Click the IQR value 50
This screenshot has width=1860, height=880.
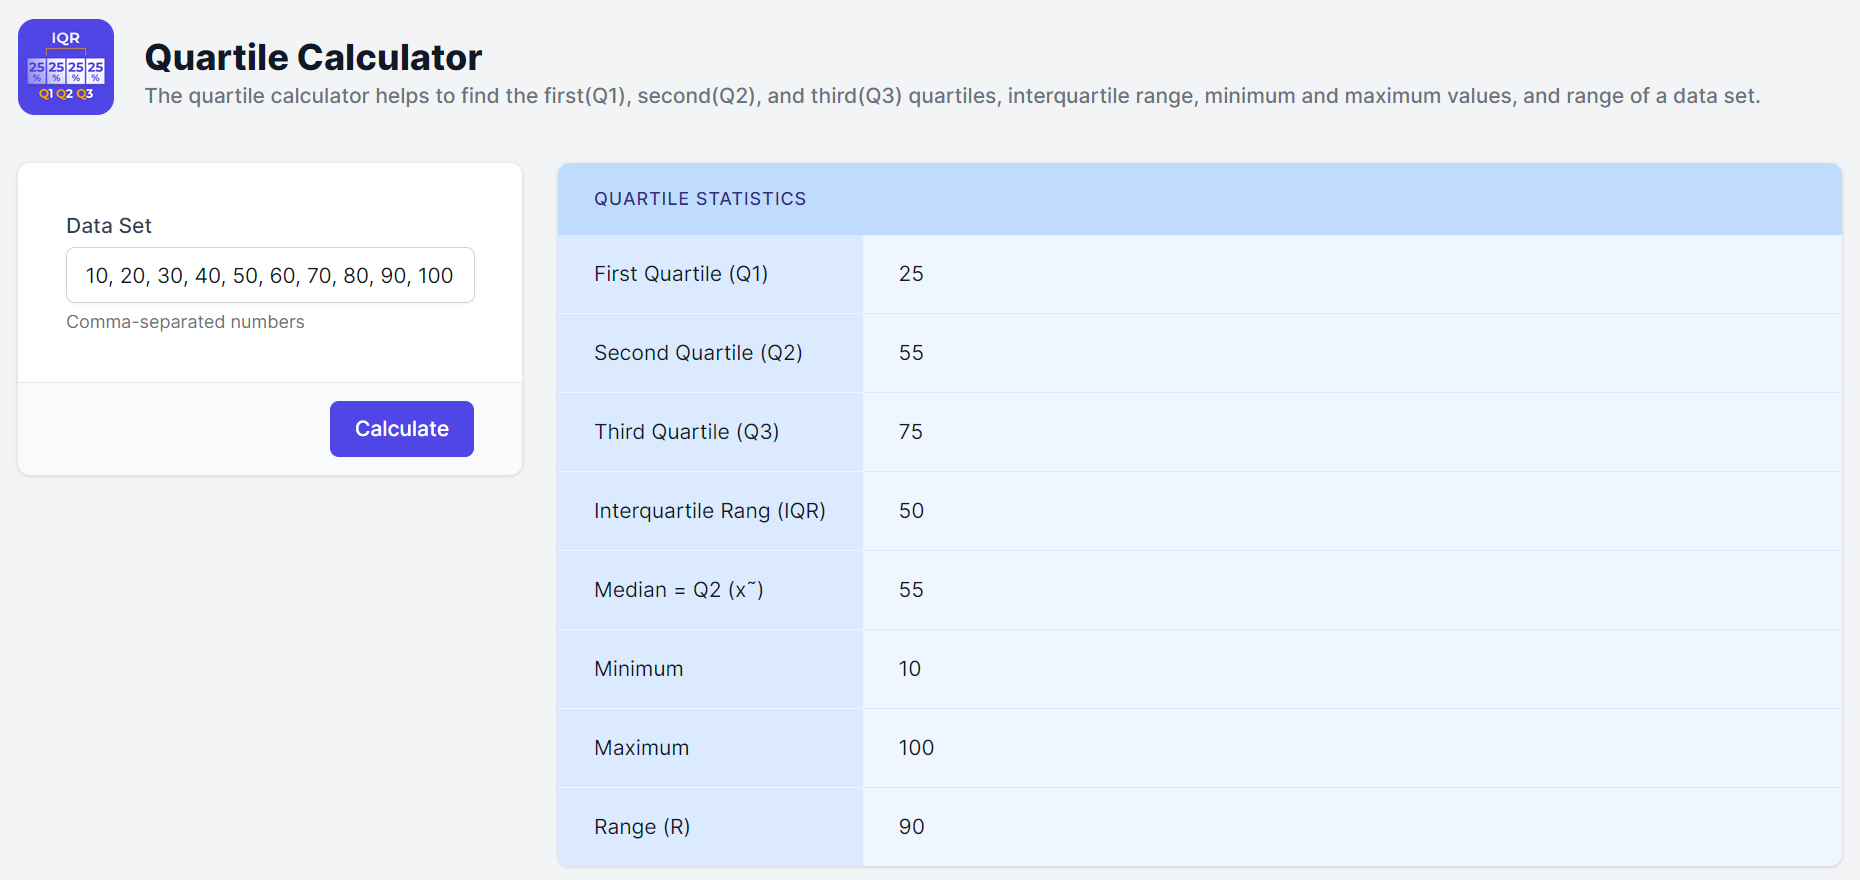tap(911, 511)
